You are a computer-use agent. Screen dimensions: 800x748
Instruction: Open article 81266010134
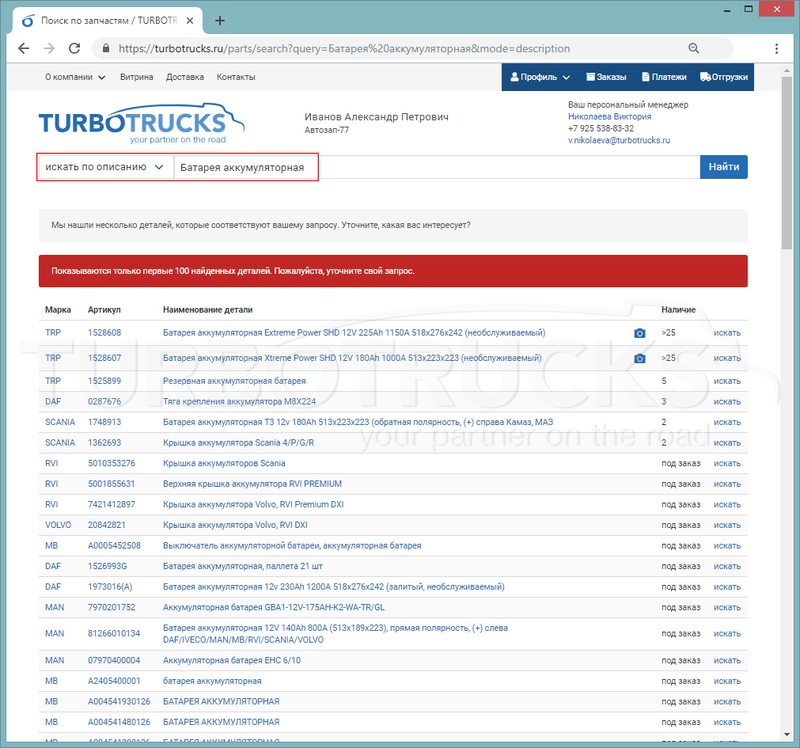point(114,633)
